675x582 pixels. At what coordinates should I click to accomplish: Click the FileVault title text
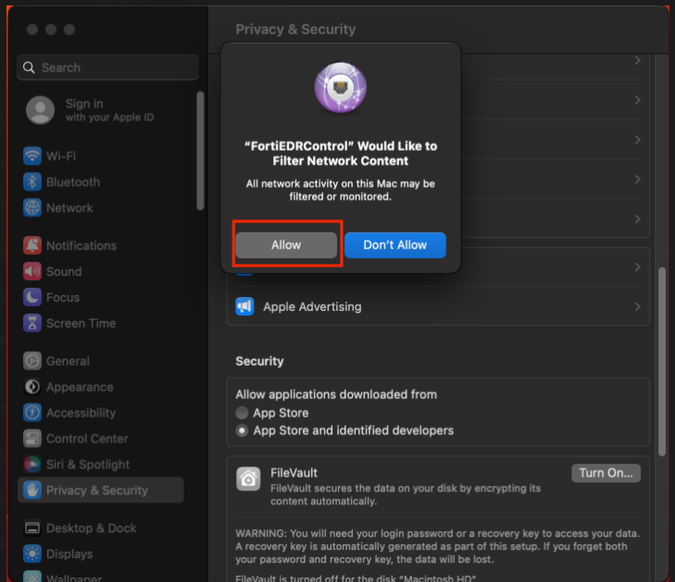click(294, 473)
